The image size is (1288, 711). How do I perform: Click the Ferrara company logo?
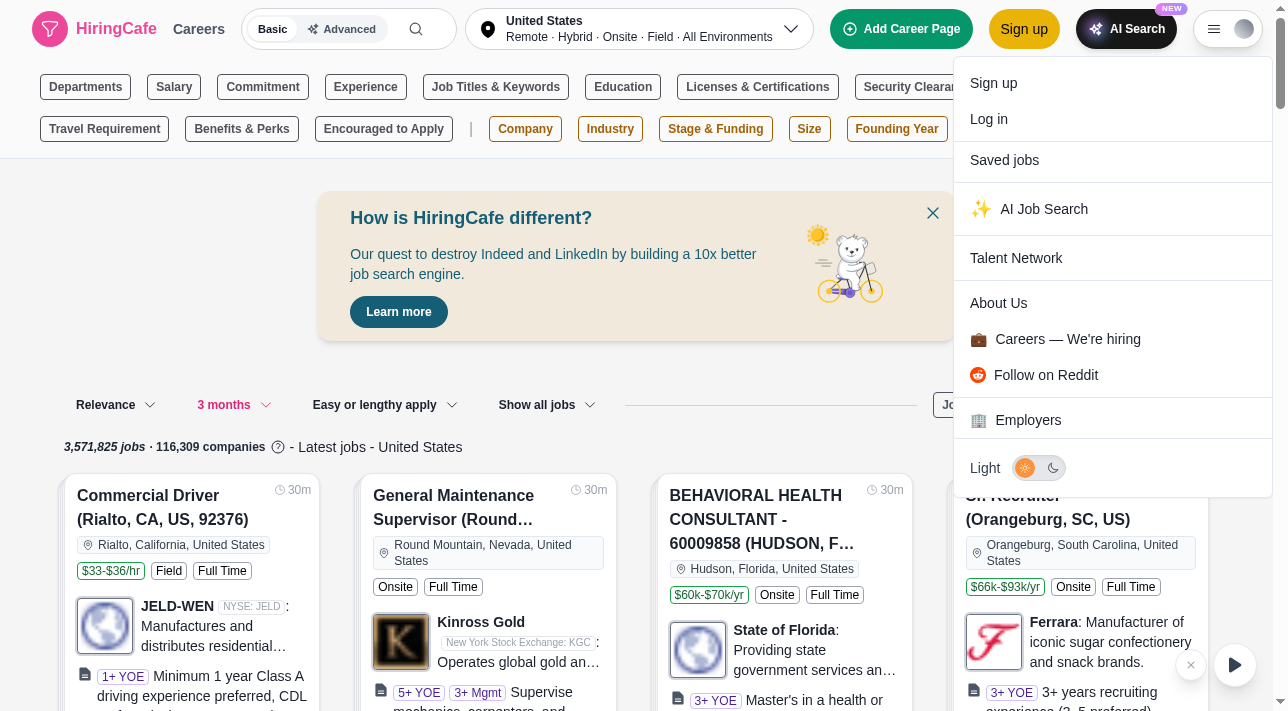[x=994, y=642]
